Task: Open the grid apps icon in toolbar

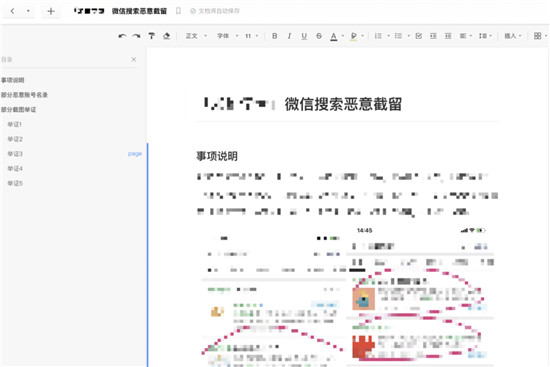Action: tap(537, 36)
